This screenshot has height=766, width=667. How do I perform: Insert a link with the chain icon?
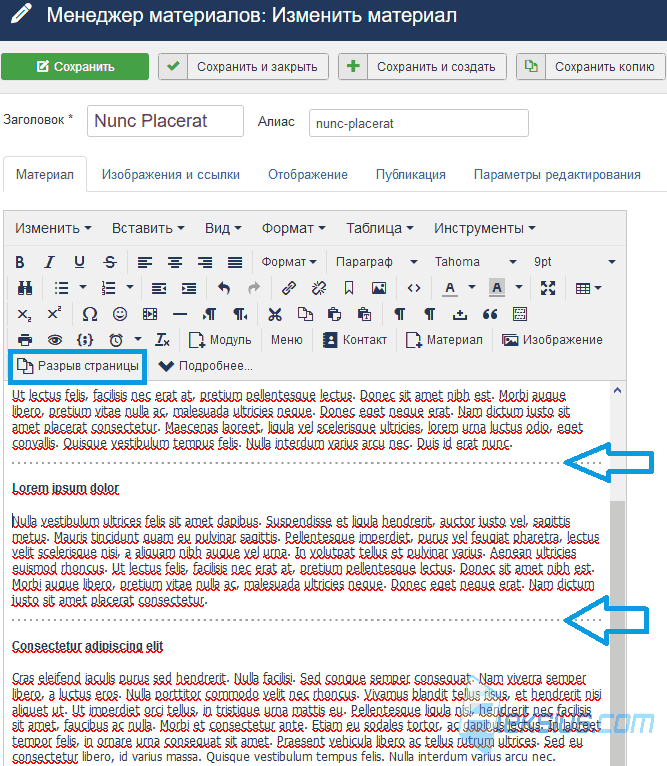288,288
